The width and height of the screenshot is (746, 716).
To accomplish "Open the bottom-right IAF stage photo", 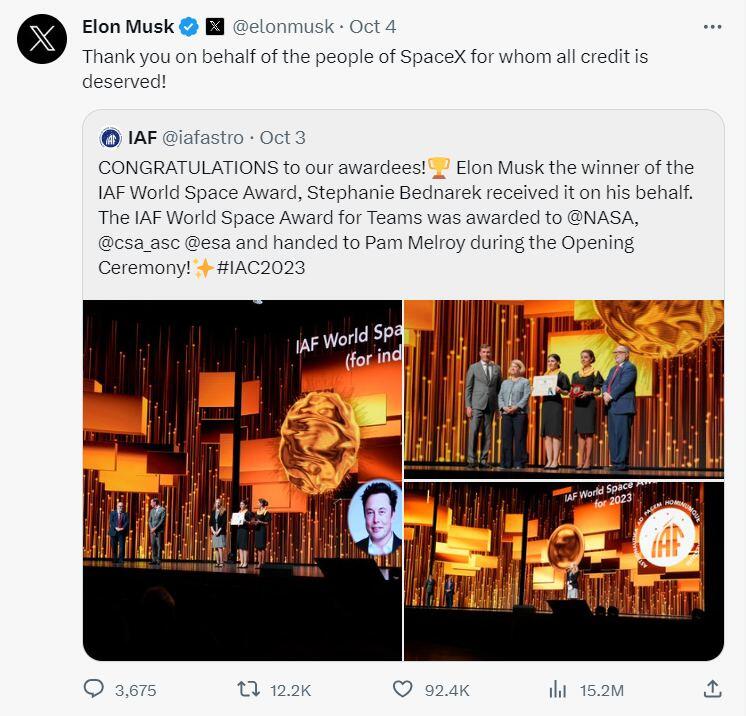I will coord(563,571).
